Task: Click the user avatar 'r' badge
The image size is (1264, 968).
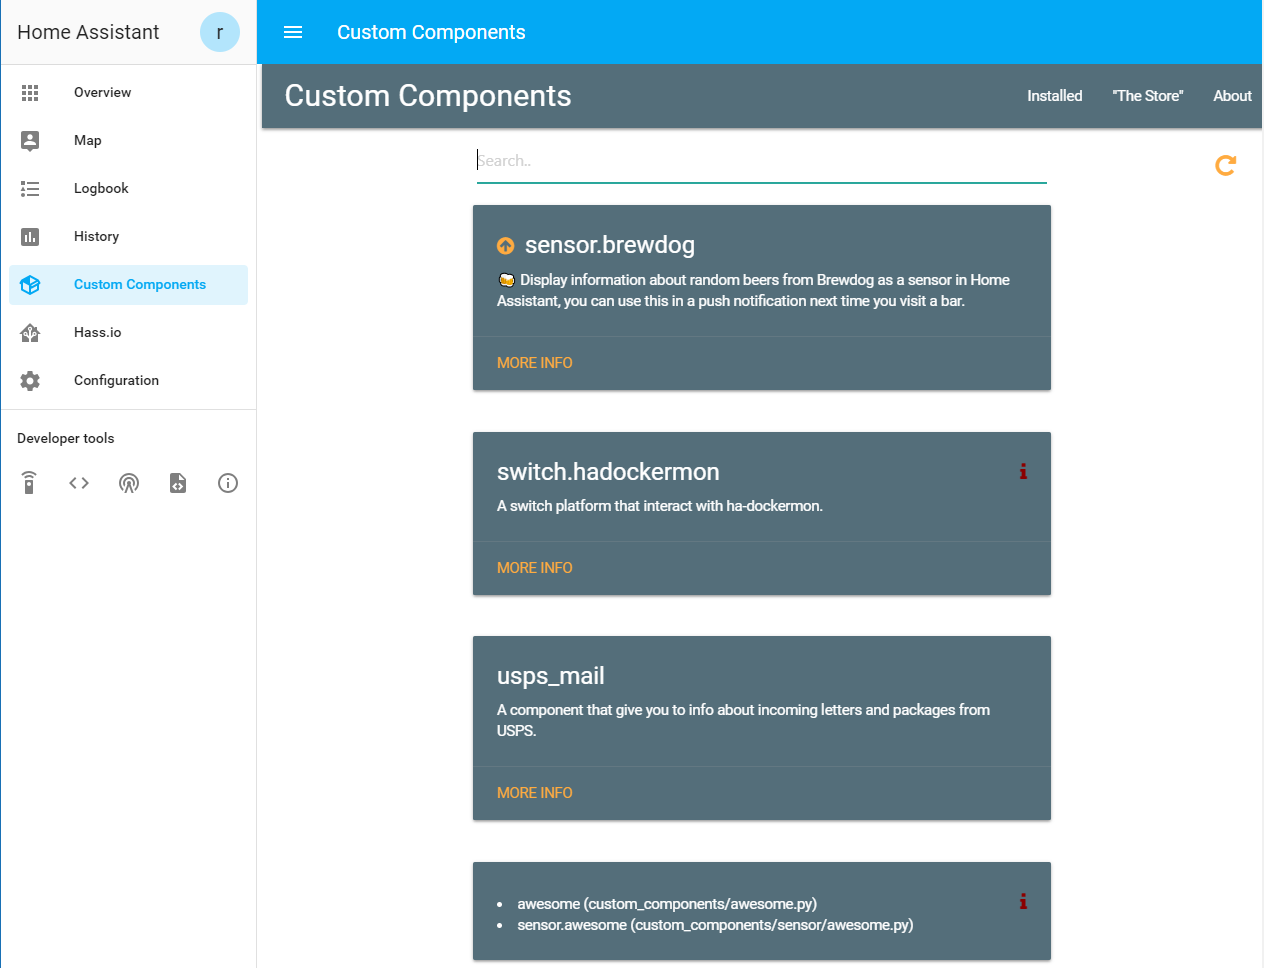Action: (x=220, y=32)
